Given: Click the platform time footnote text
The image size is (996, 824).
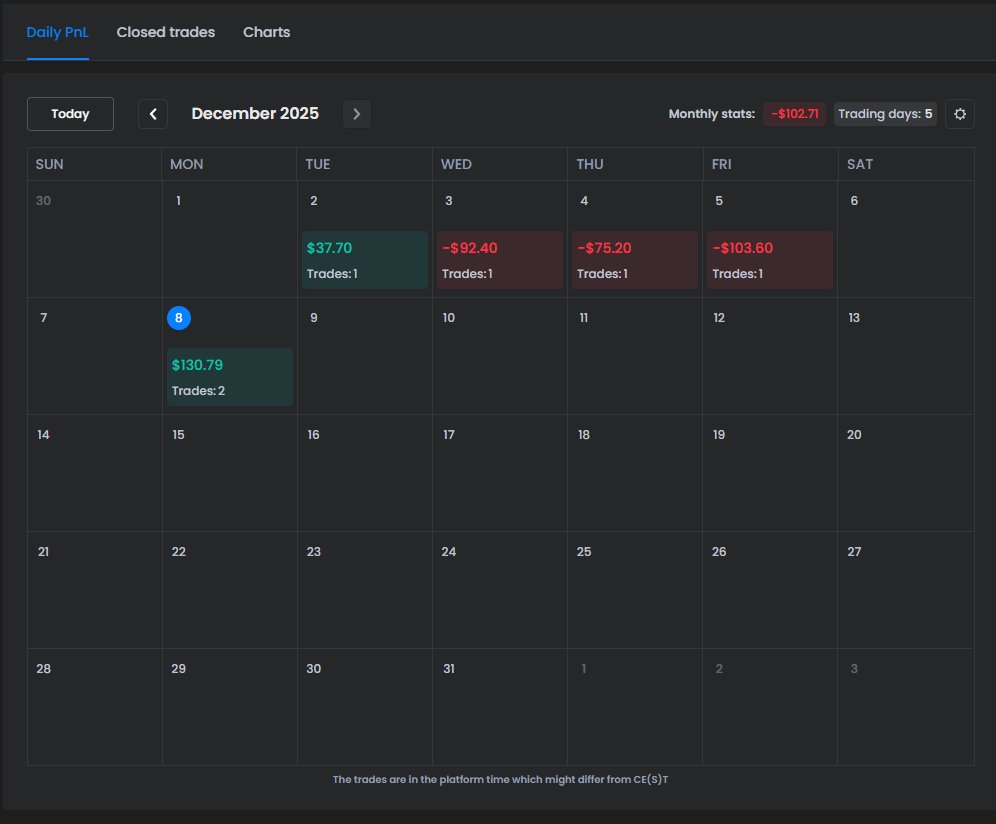Looking at the screenshot, I should pos(501,780).
